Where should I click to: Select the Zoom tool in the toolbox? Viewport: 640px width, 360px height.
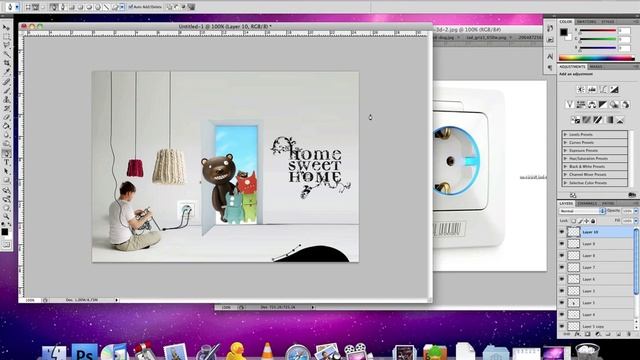pyautogui.click(x=6, y=216)
